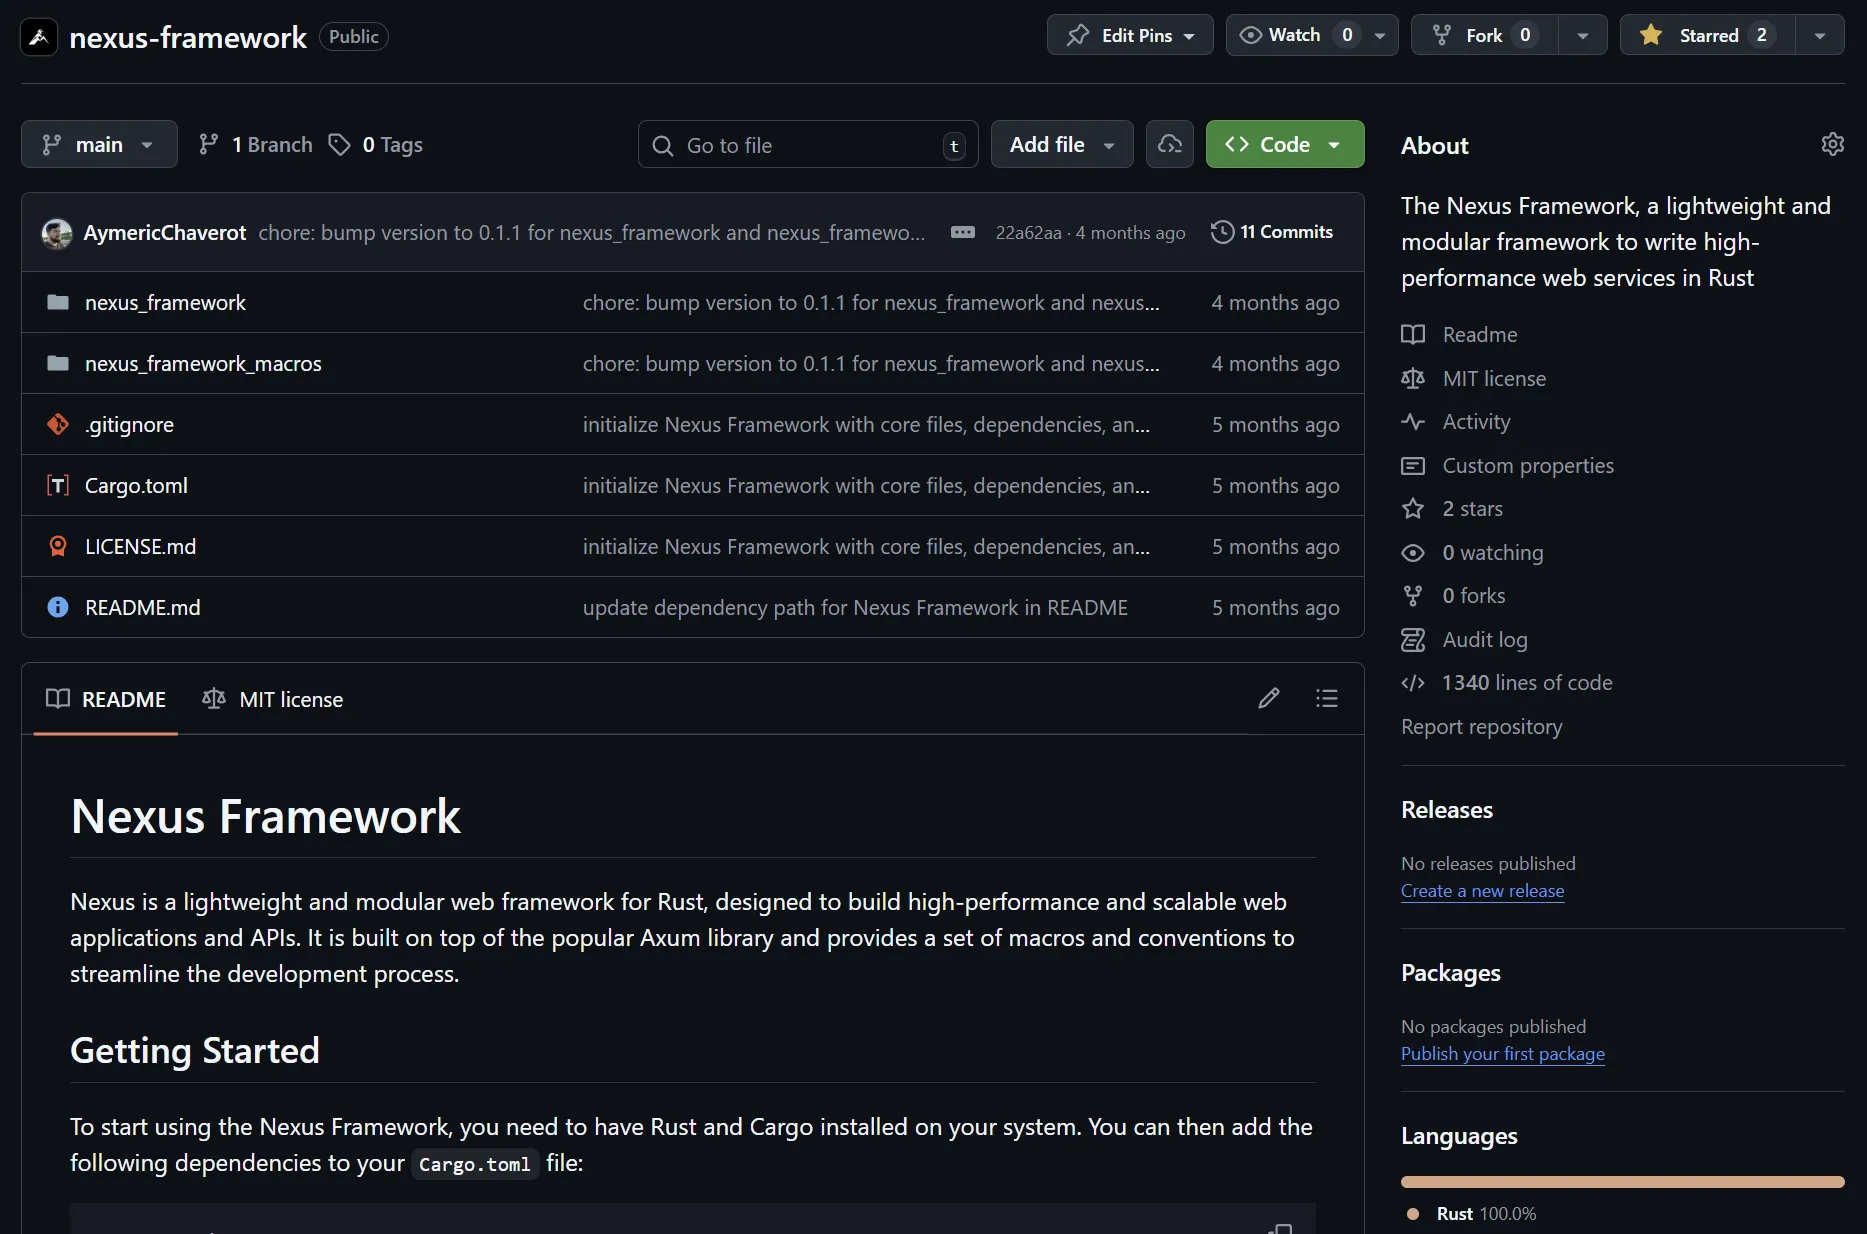Click the Tags tag icon
1867x1234 pixels.
click(x=340, y=145)
